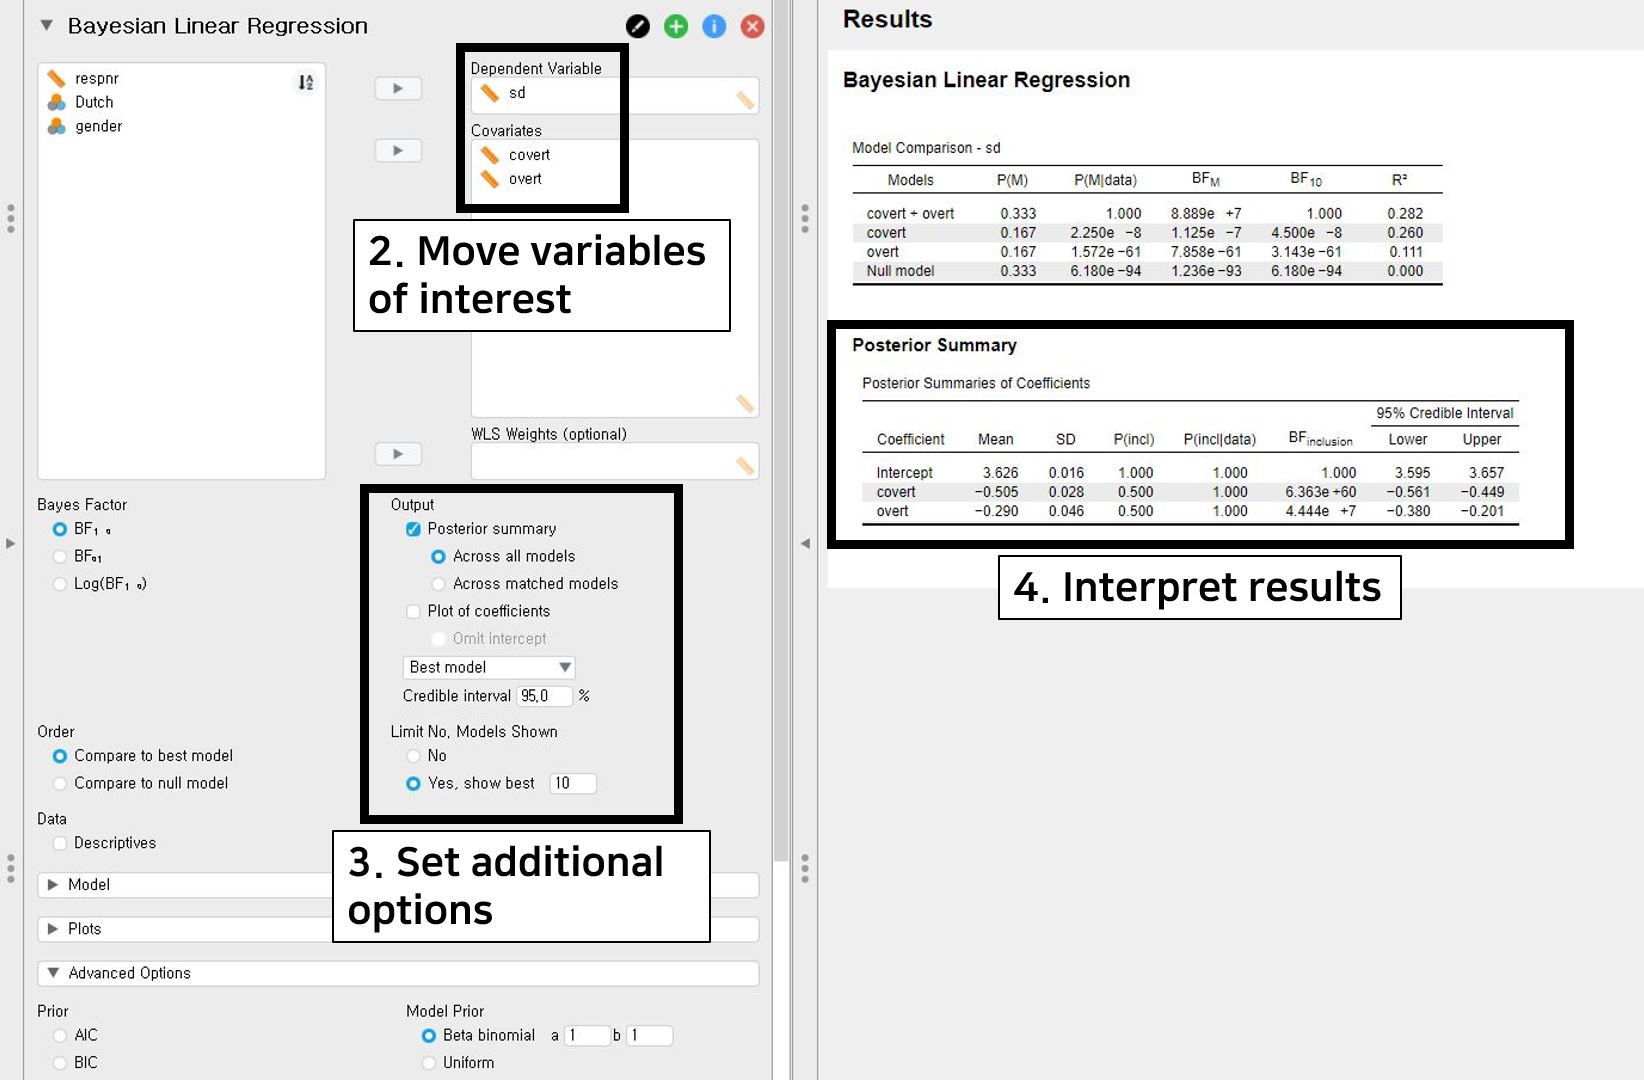Screen dimensions: 1644x1080
Task: Click the green plus duplicate analysis icon
Action: 676,27
